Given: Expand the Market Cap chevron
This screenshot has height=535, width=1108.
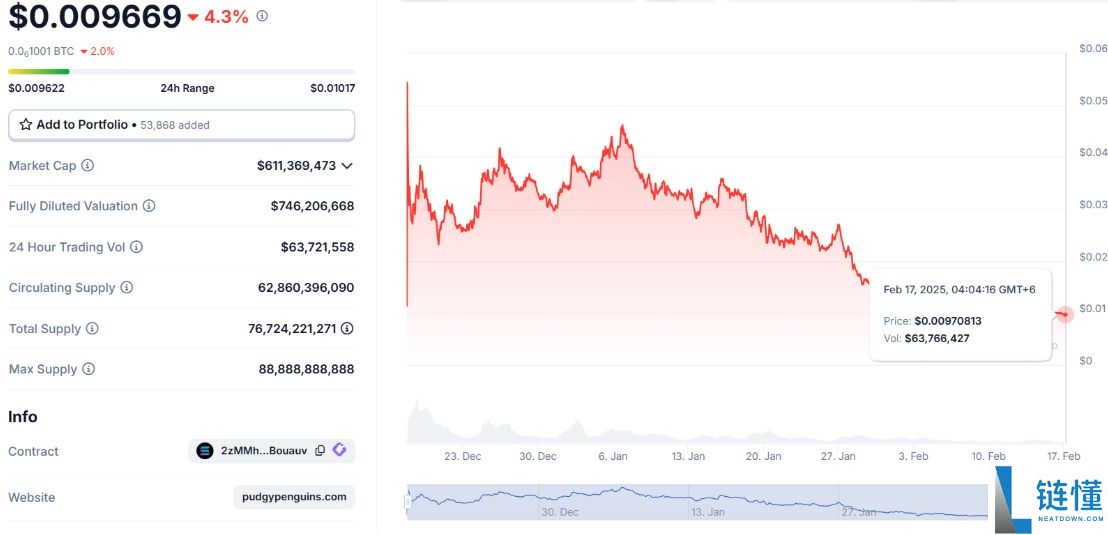Looking at the screenshot, I should click(x=347, y=166).
